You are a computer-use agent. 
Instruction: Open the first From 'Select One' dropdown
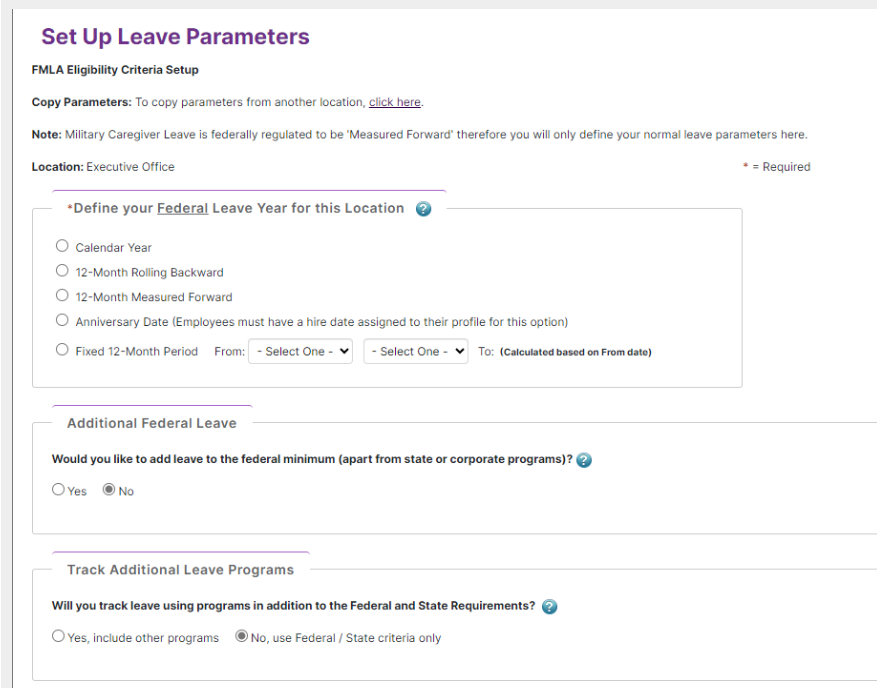click(x=300, y=351)
